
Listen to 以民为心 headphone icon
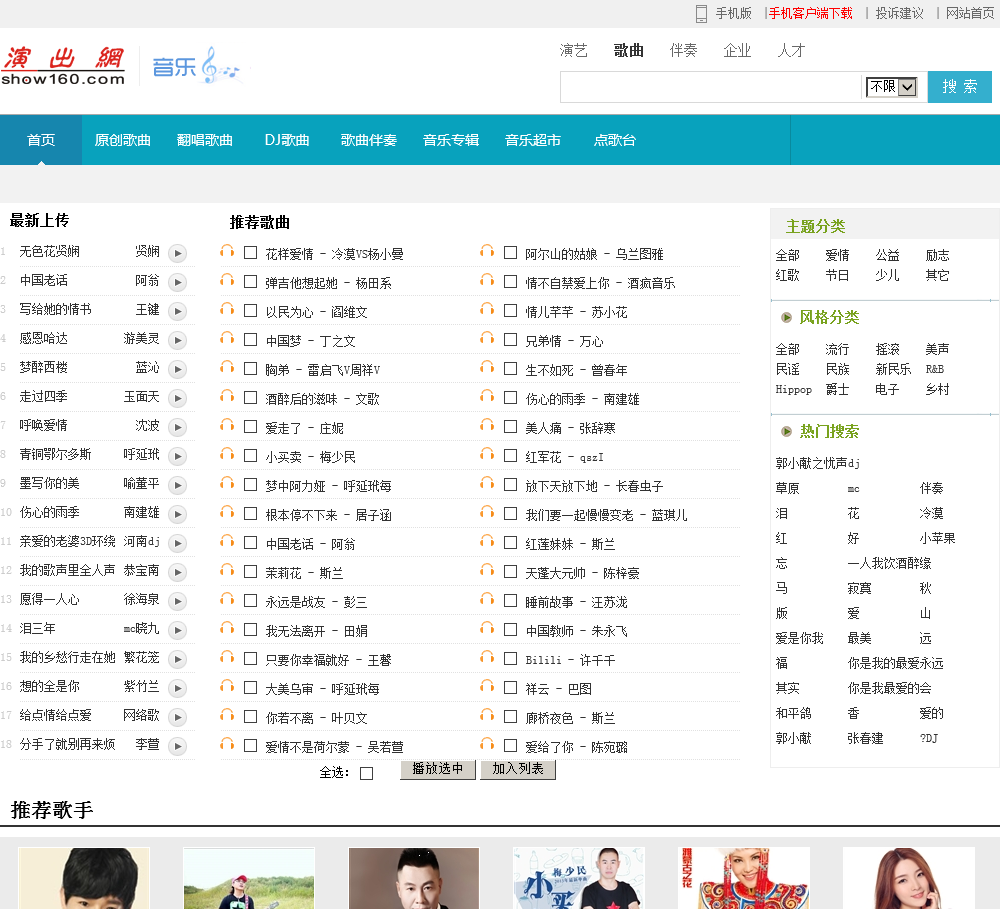point(227,309)
